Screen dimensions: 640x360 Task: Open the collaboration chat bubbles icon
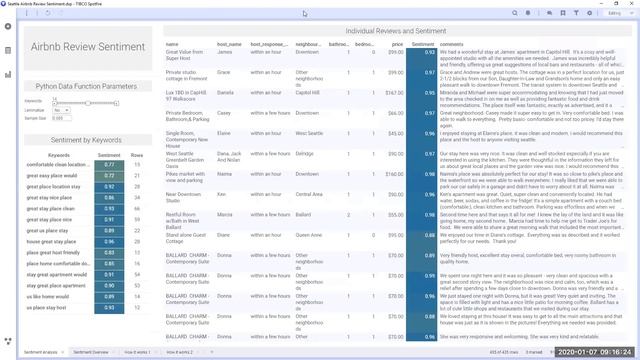point(549,13)
